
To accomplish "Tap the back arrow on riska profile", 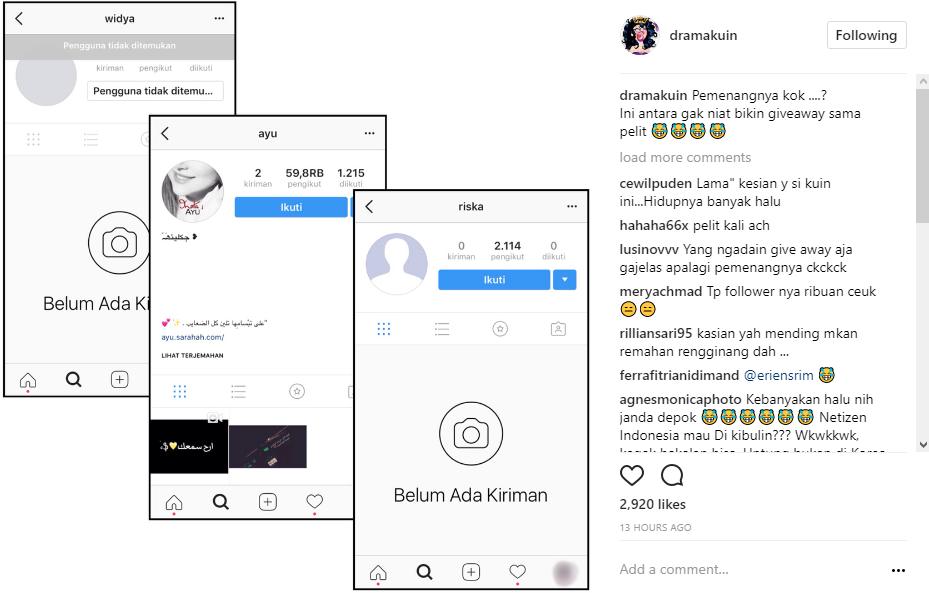I will click(370, 206).
